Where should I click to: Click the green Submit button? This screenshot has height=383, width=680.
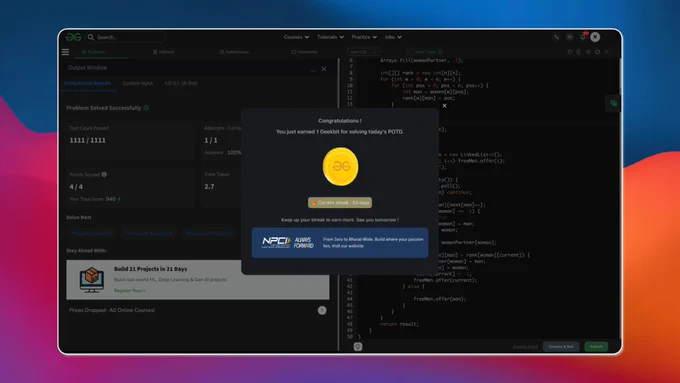[596, 347]
